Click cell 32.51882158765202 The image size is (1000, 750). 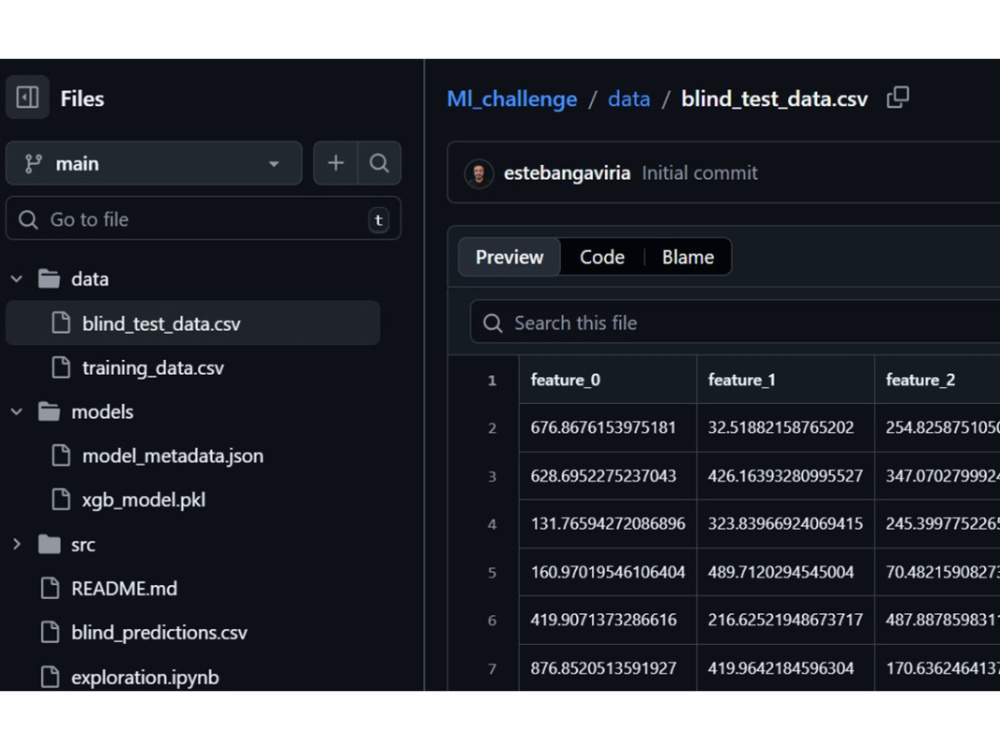pyautogui.click(x=785, y=428)
